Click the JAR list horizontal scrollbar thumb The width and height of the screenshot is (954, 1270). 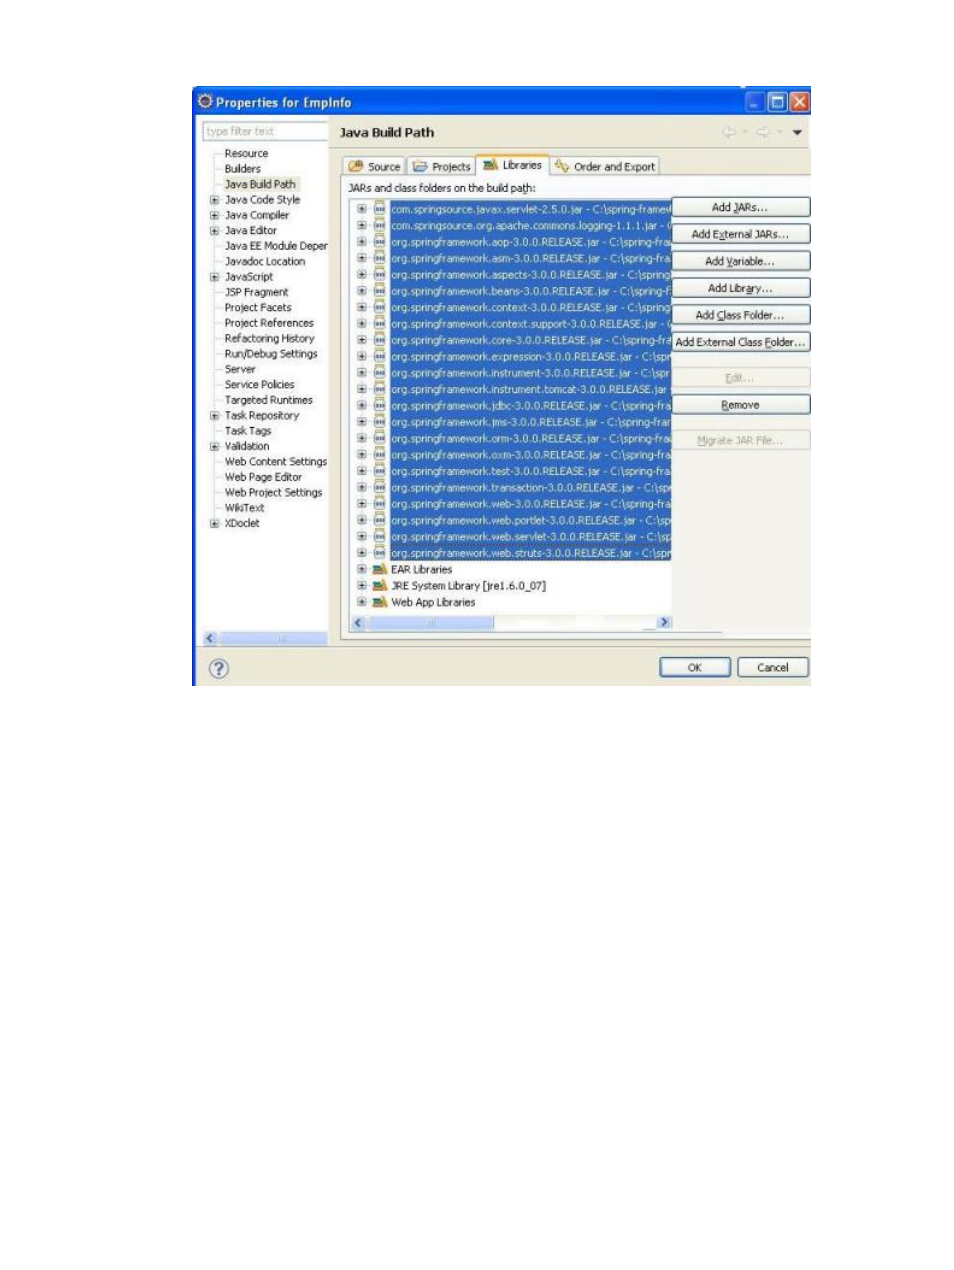pyautogui.click(x=431, y=622)
